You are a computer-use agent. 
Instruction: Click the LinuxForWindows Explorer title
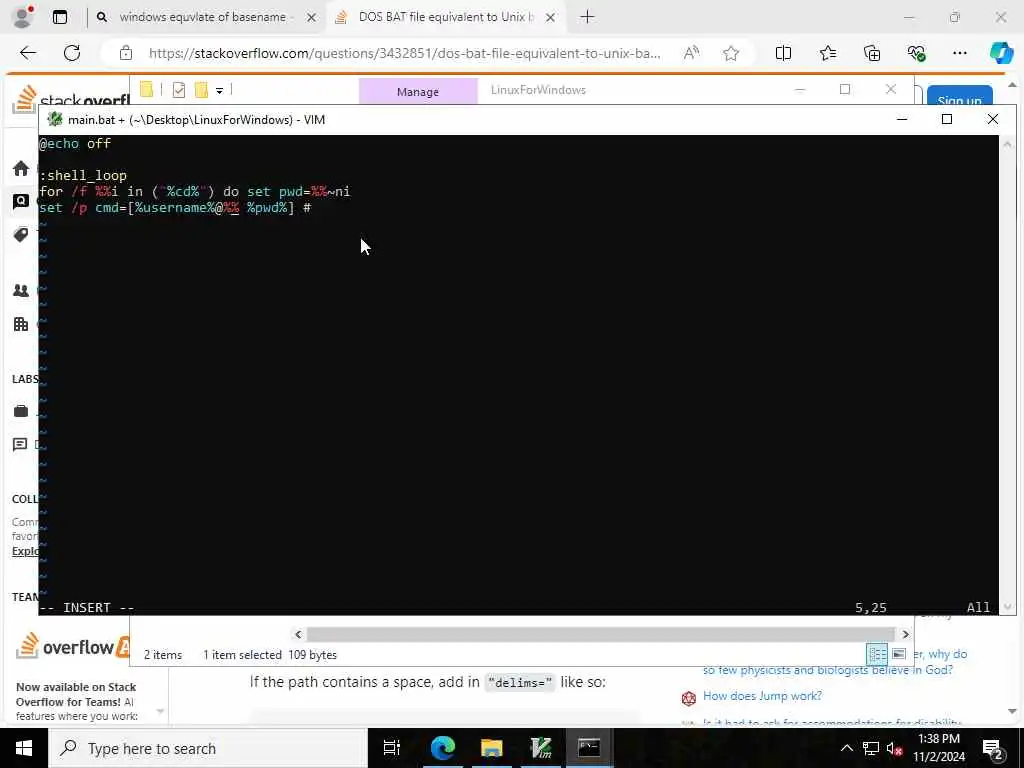point(538,89)
